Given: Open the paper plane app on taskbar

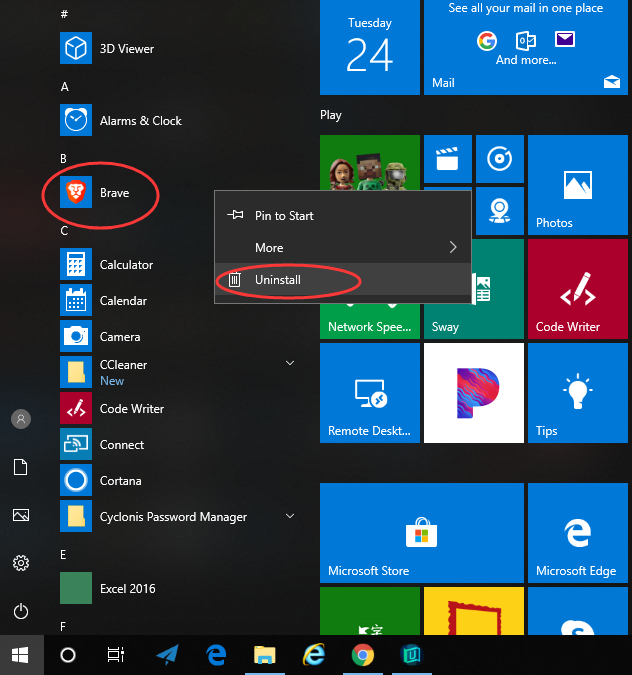Looking at the screenshot, I should (167, 655).
